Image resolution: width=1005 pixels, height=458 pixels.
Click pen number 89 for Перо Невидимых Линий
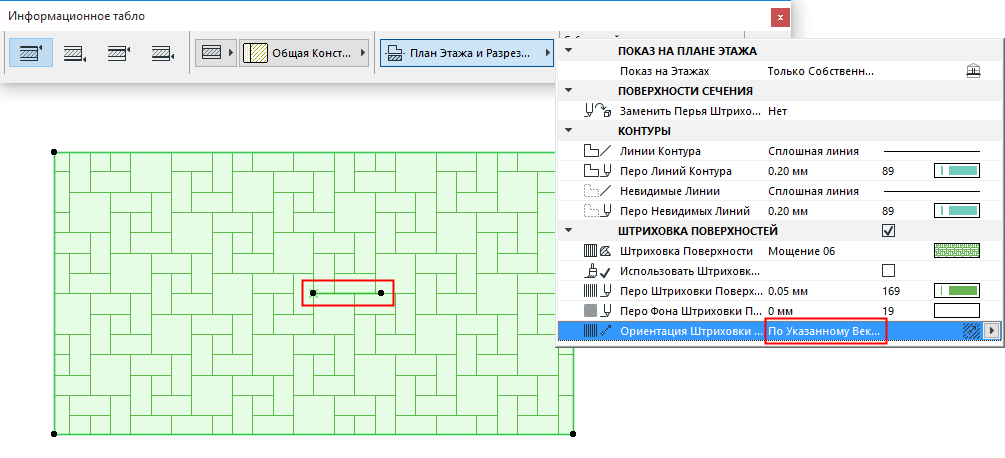click(x=888, y=211)
